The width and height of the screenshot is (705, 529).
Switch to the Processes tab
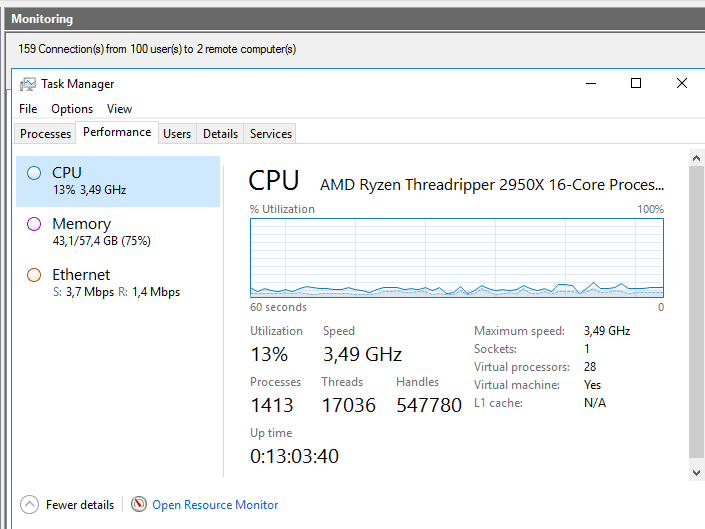46,134
